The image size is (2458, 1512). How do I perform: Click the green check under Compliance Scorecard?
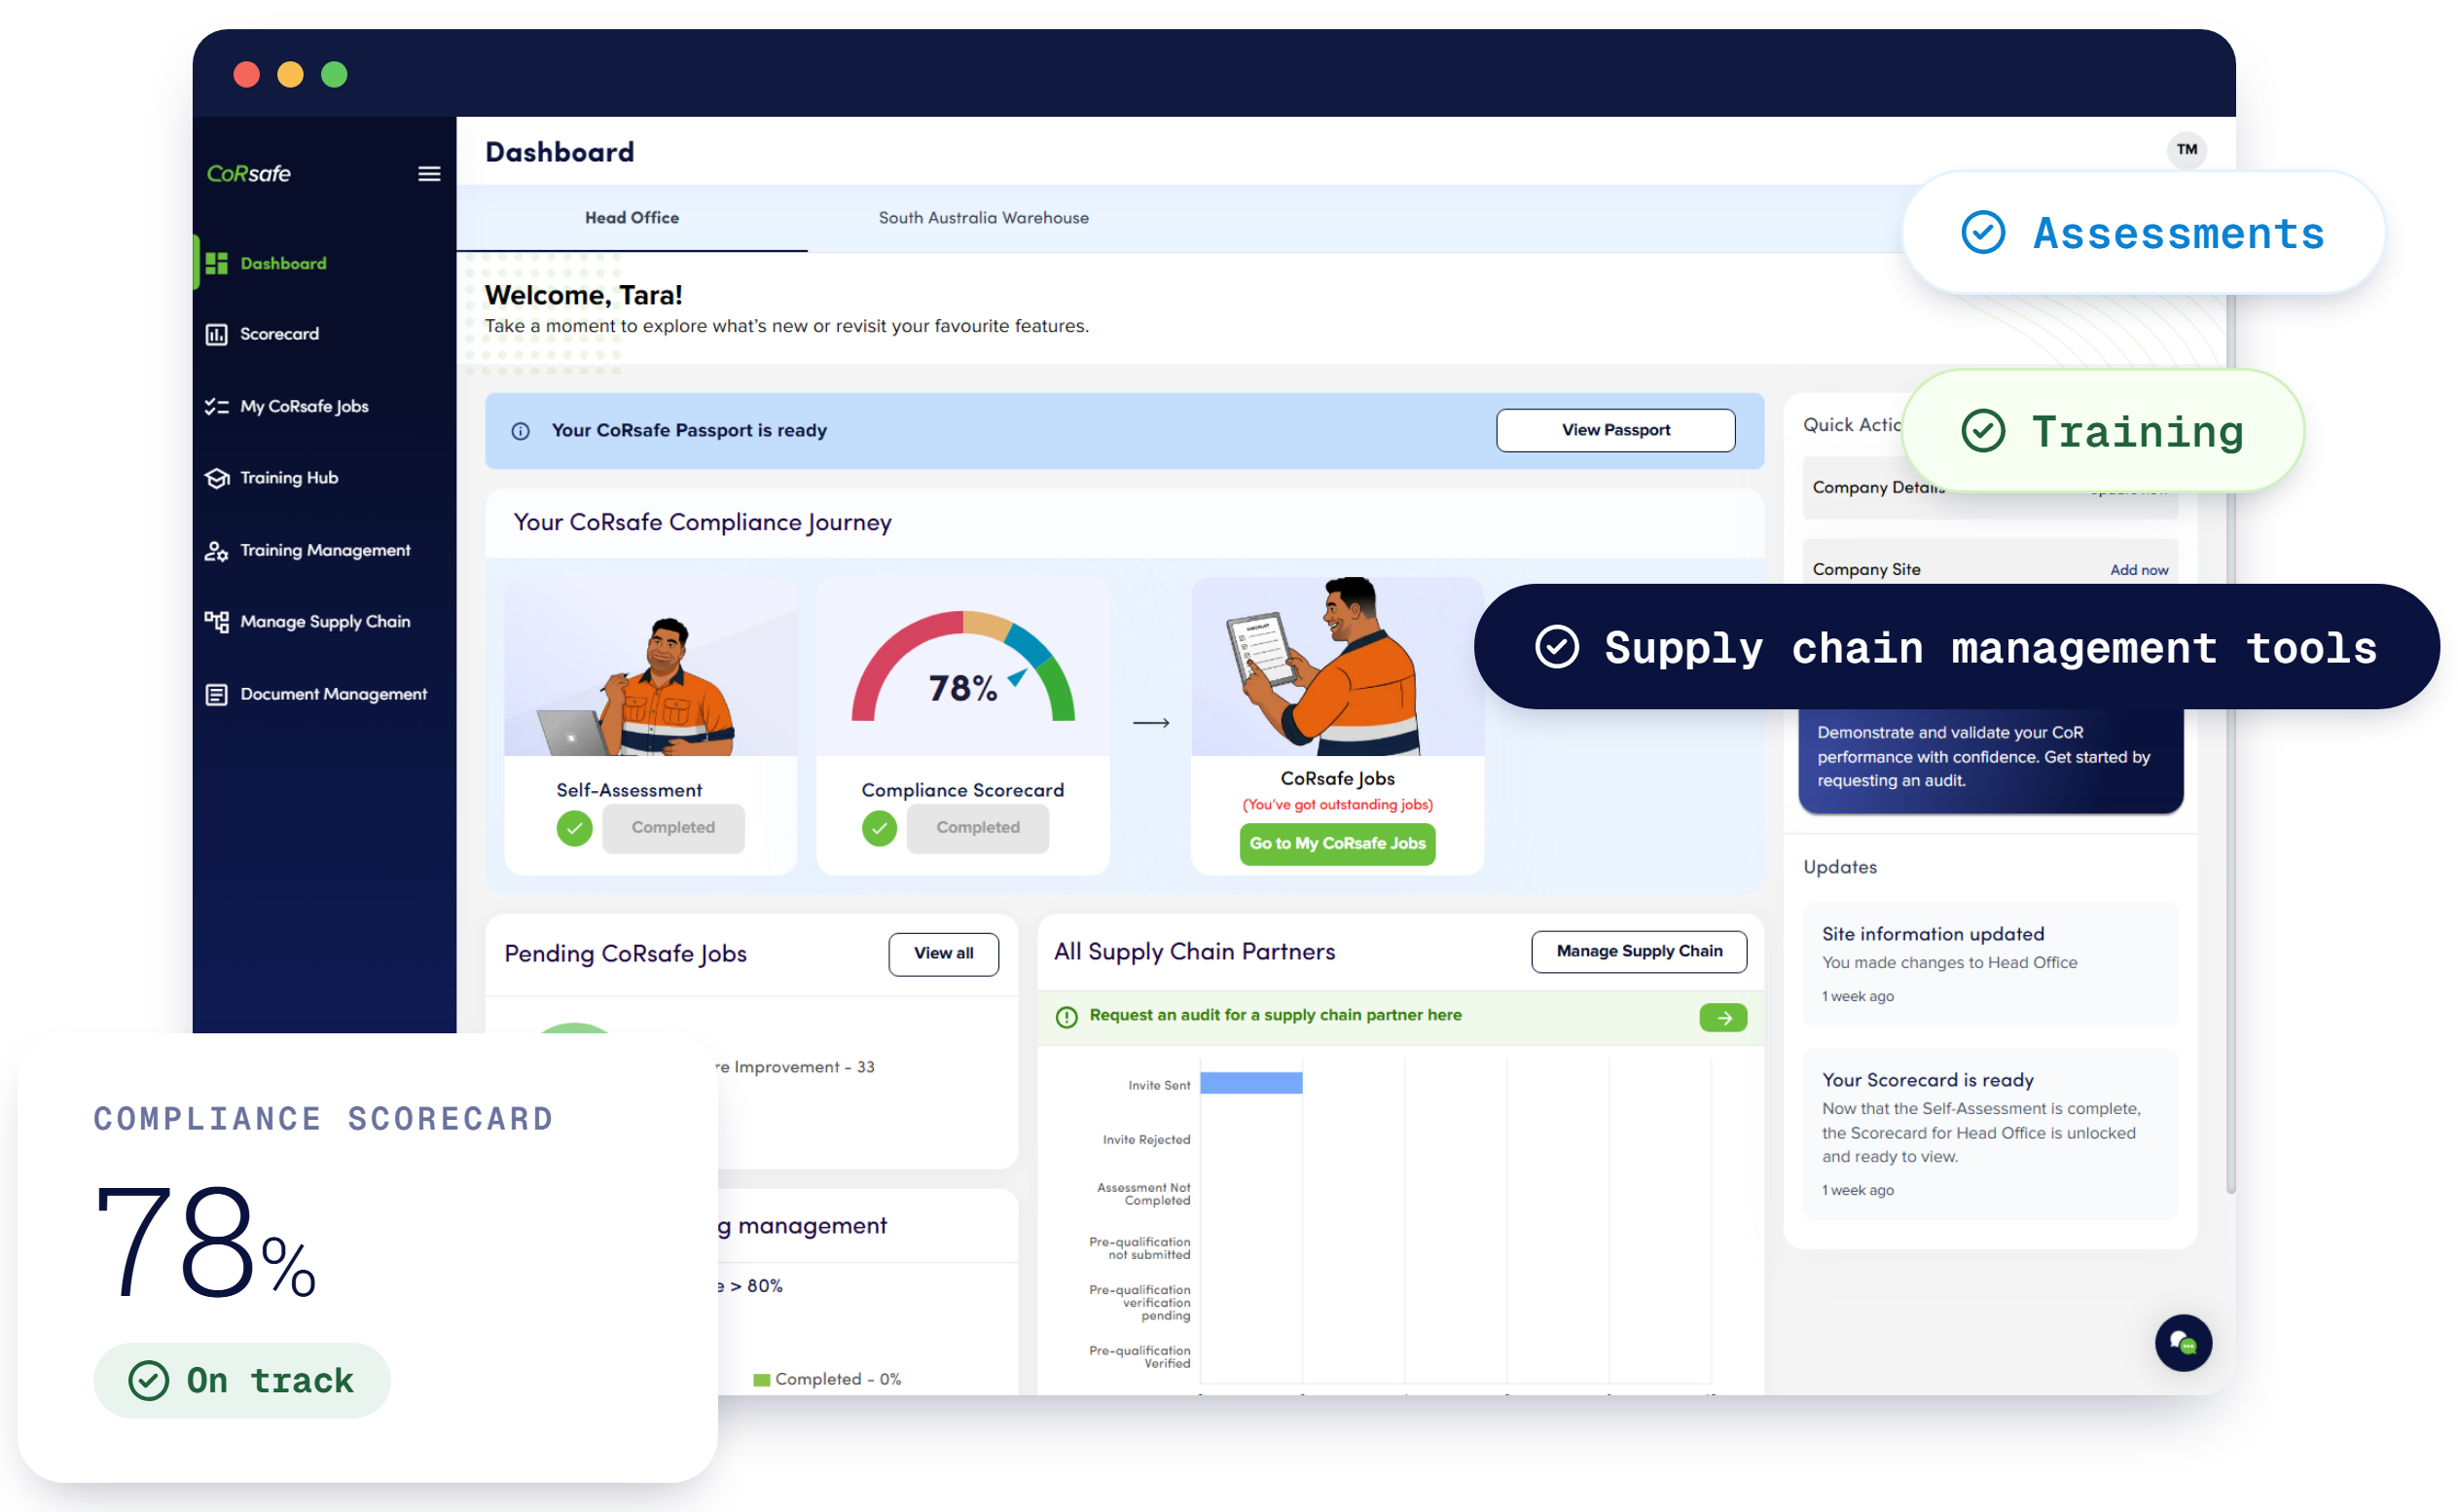tap(879, 828)
